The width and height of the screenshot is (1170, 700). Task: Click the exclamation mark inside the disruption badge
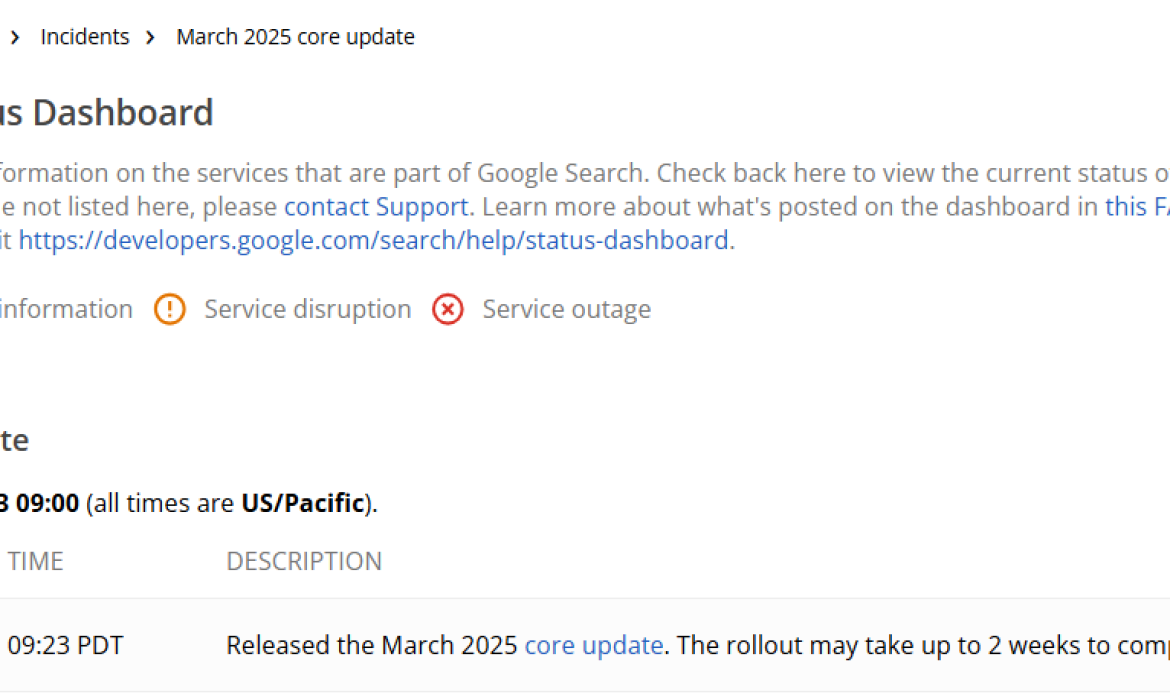[x=170, y=309]
